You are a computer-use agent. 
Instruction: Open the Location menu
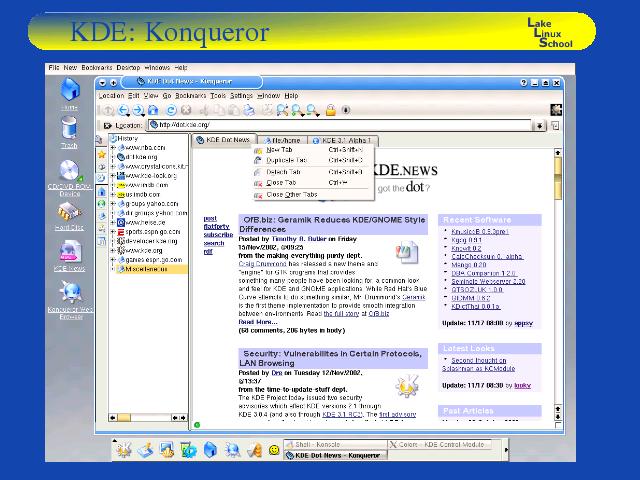(x=111, y=96)
